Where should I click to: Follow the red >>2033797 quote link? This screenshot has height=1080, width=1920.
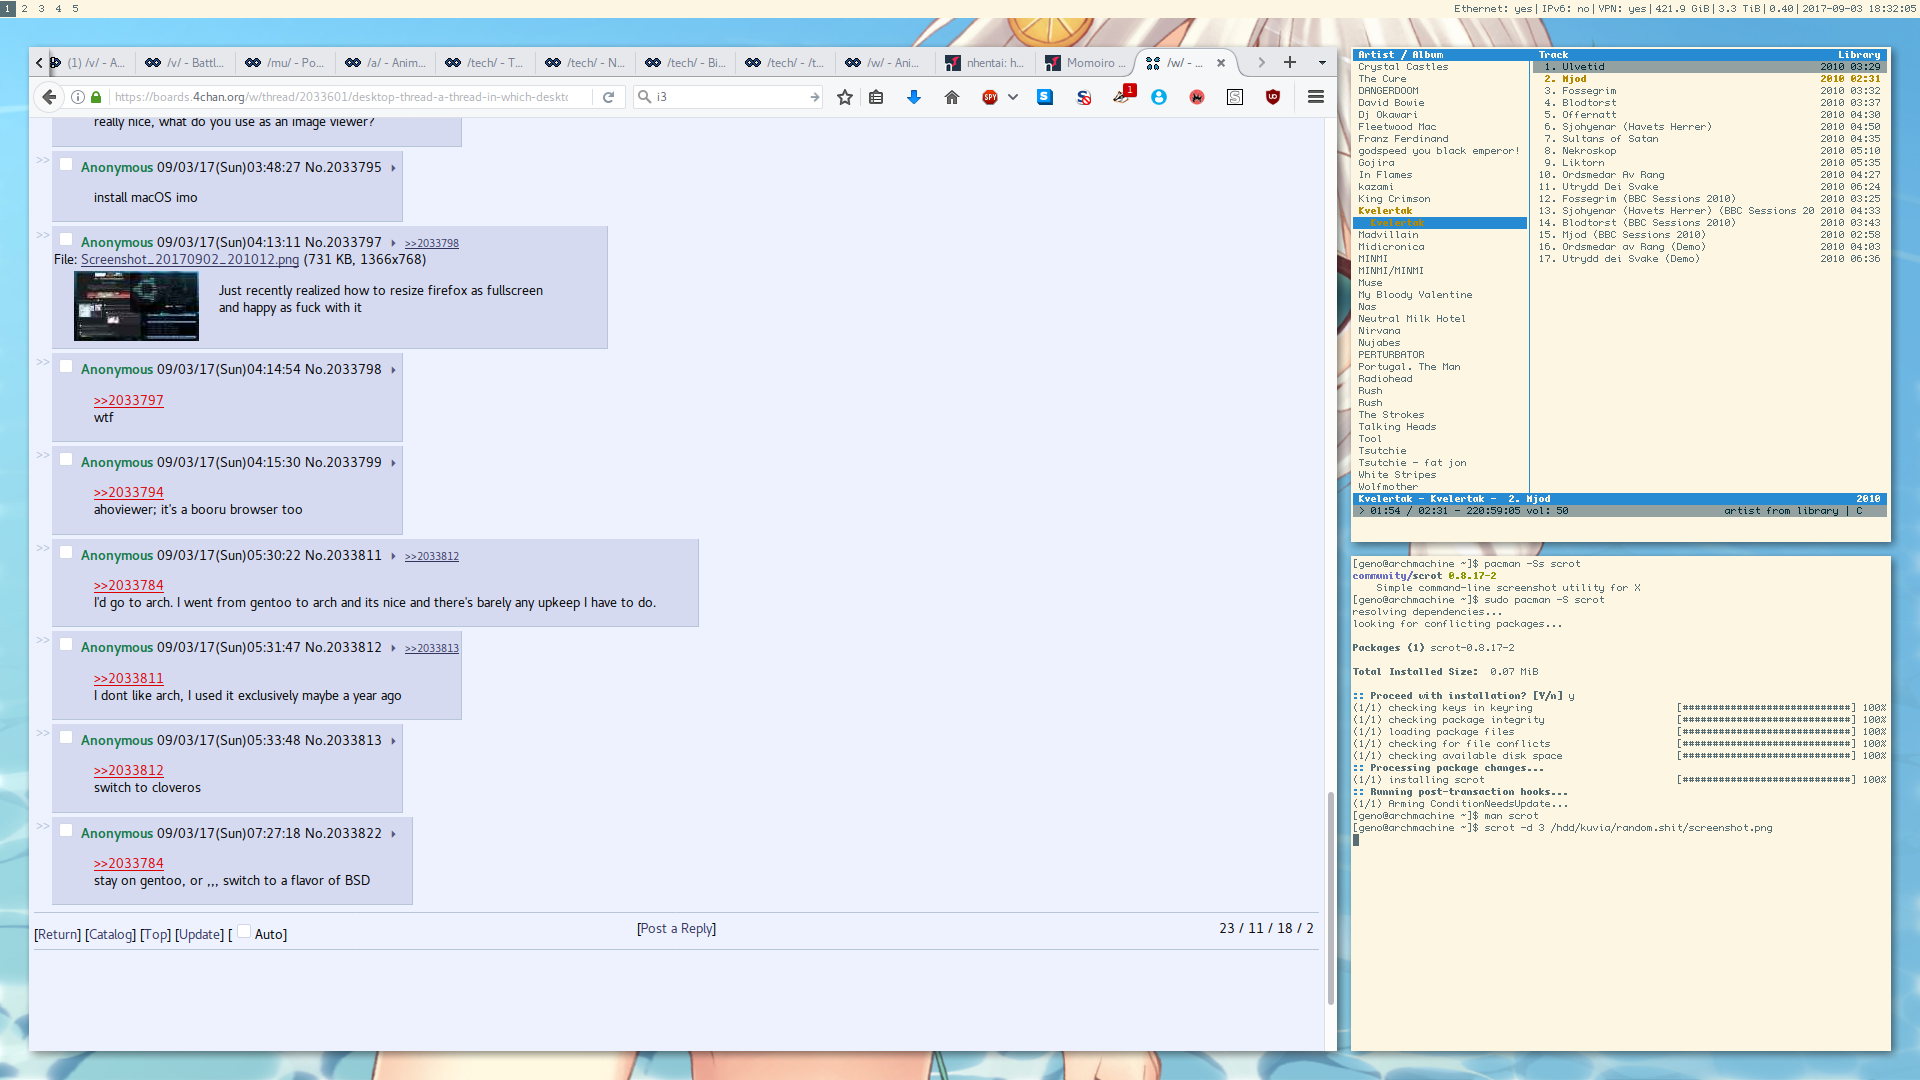[129, 400]
